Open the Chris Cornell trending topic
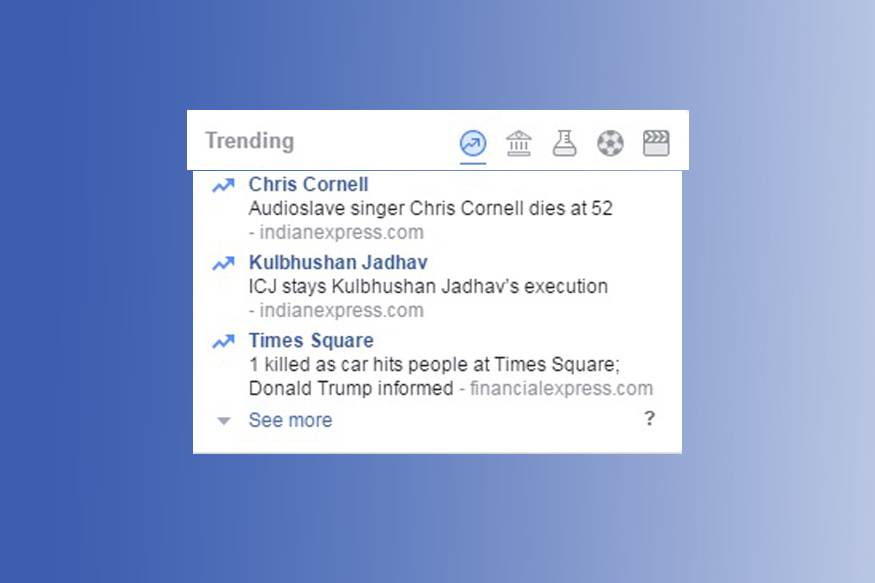The width and height of the screenshot is (875, 583). click(x=308, y=184)
